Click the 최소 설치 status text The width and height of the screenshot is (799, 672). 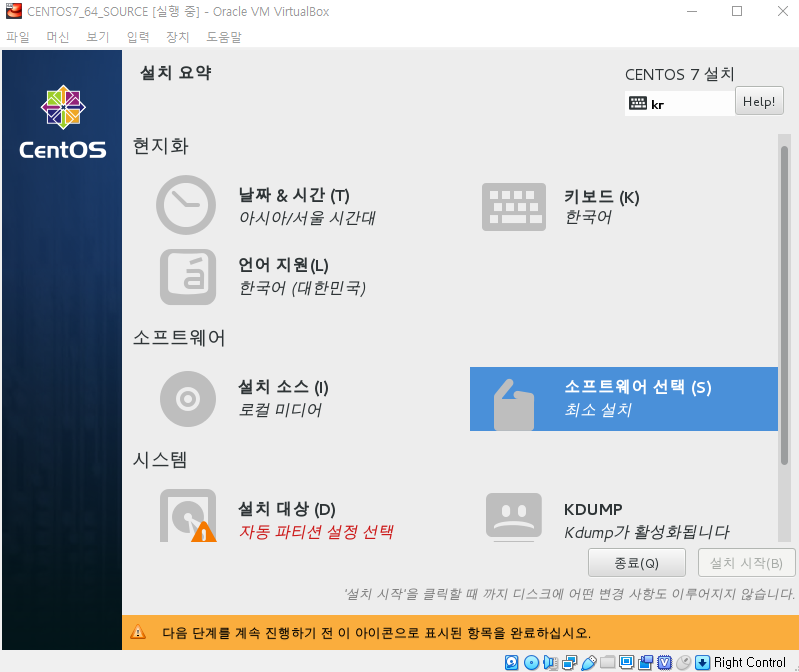click(598, 410)
